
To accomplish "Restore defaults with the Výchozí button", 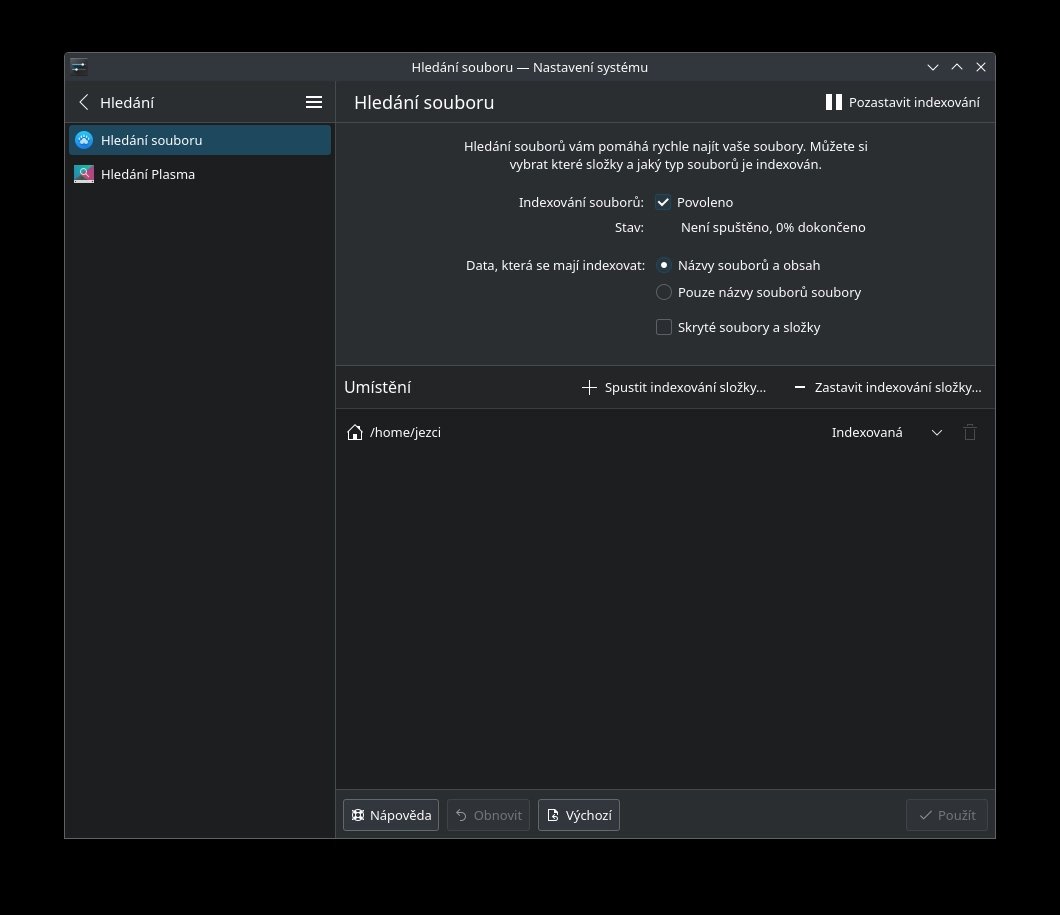I will pos(579,815).
